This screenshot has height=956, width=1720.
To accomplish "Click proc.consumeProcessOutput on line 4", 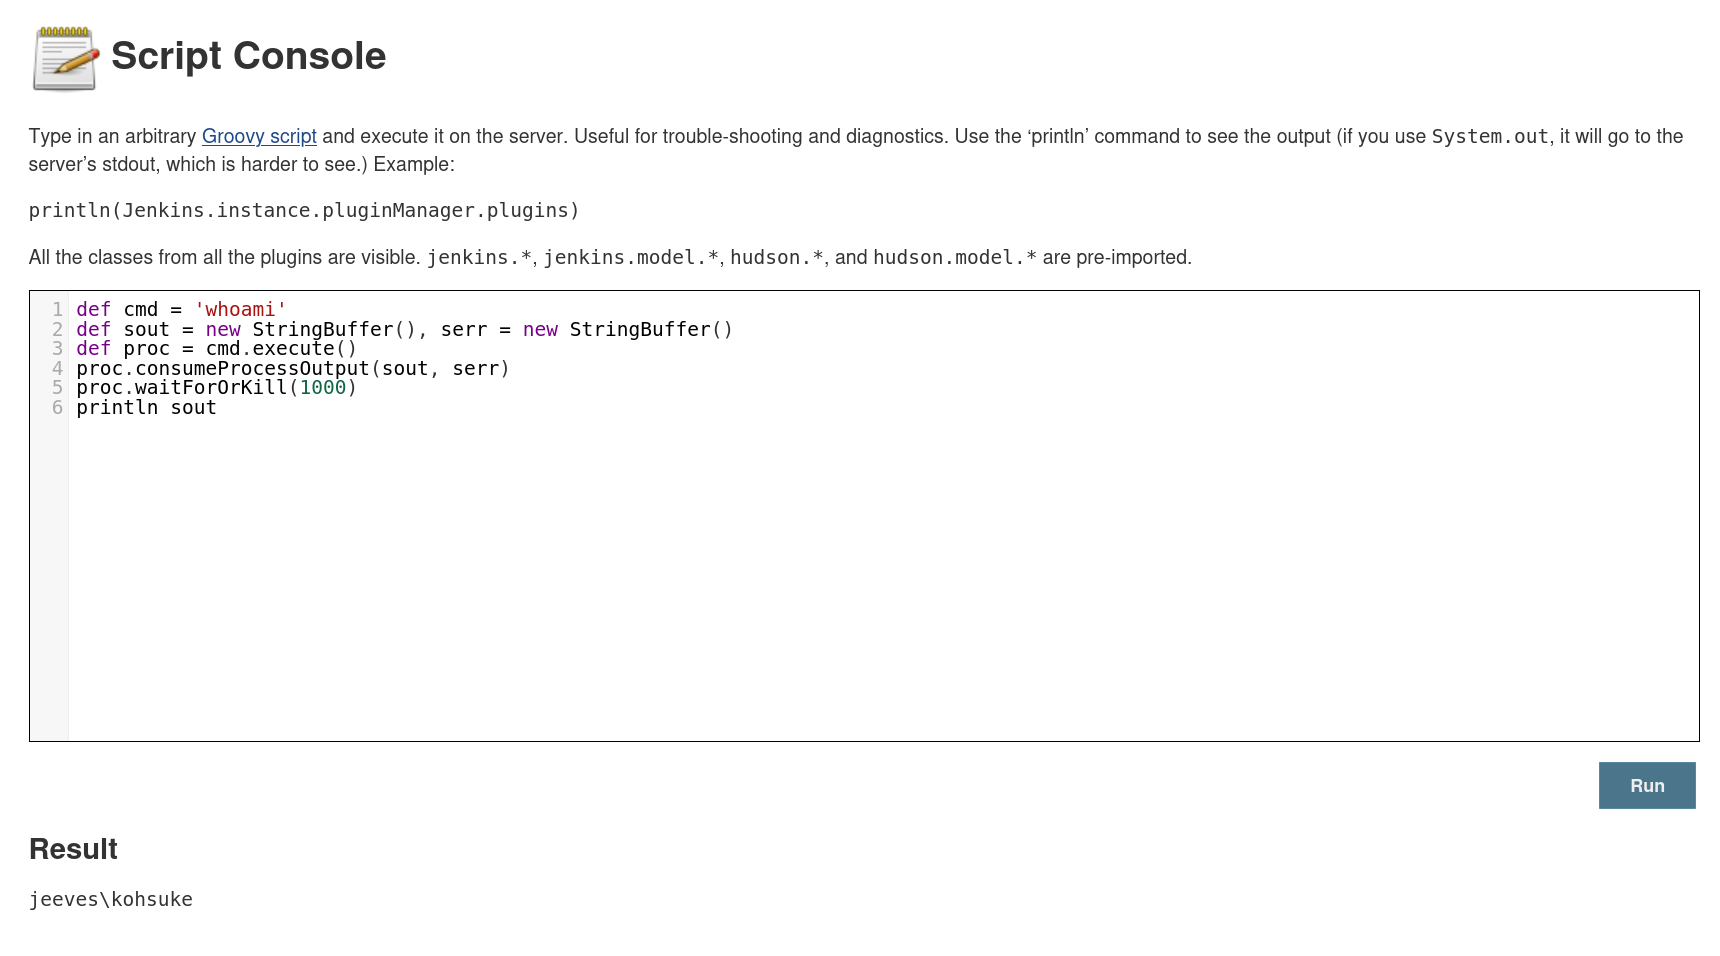I will point(222,369).
